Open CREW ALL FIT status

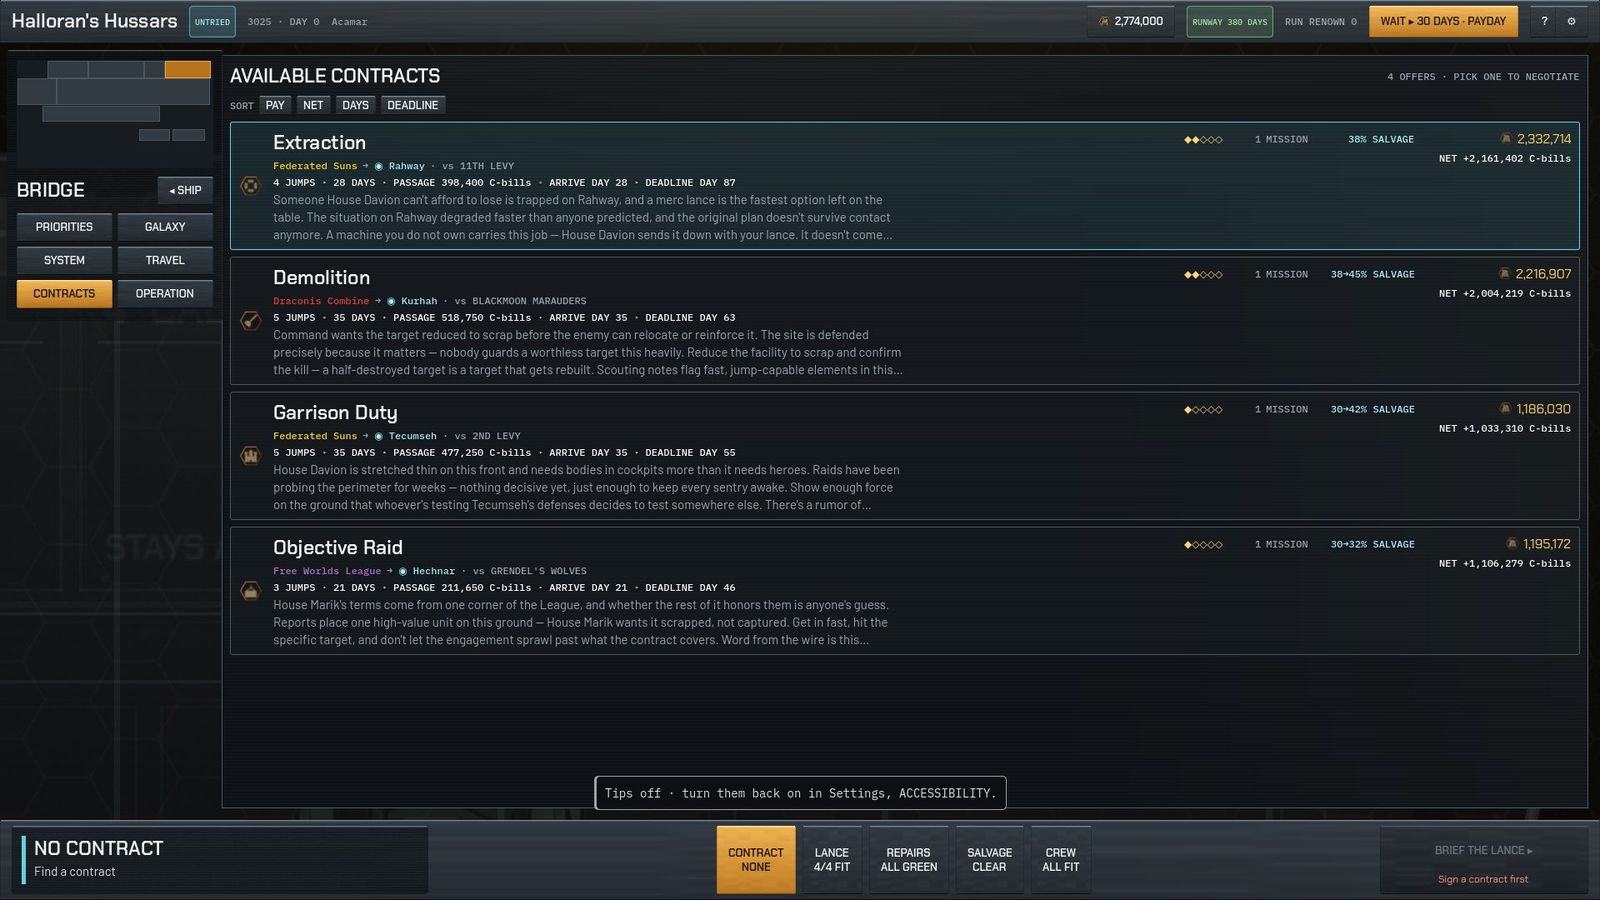(x=1061, y=860)
